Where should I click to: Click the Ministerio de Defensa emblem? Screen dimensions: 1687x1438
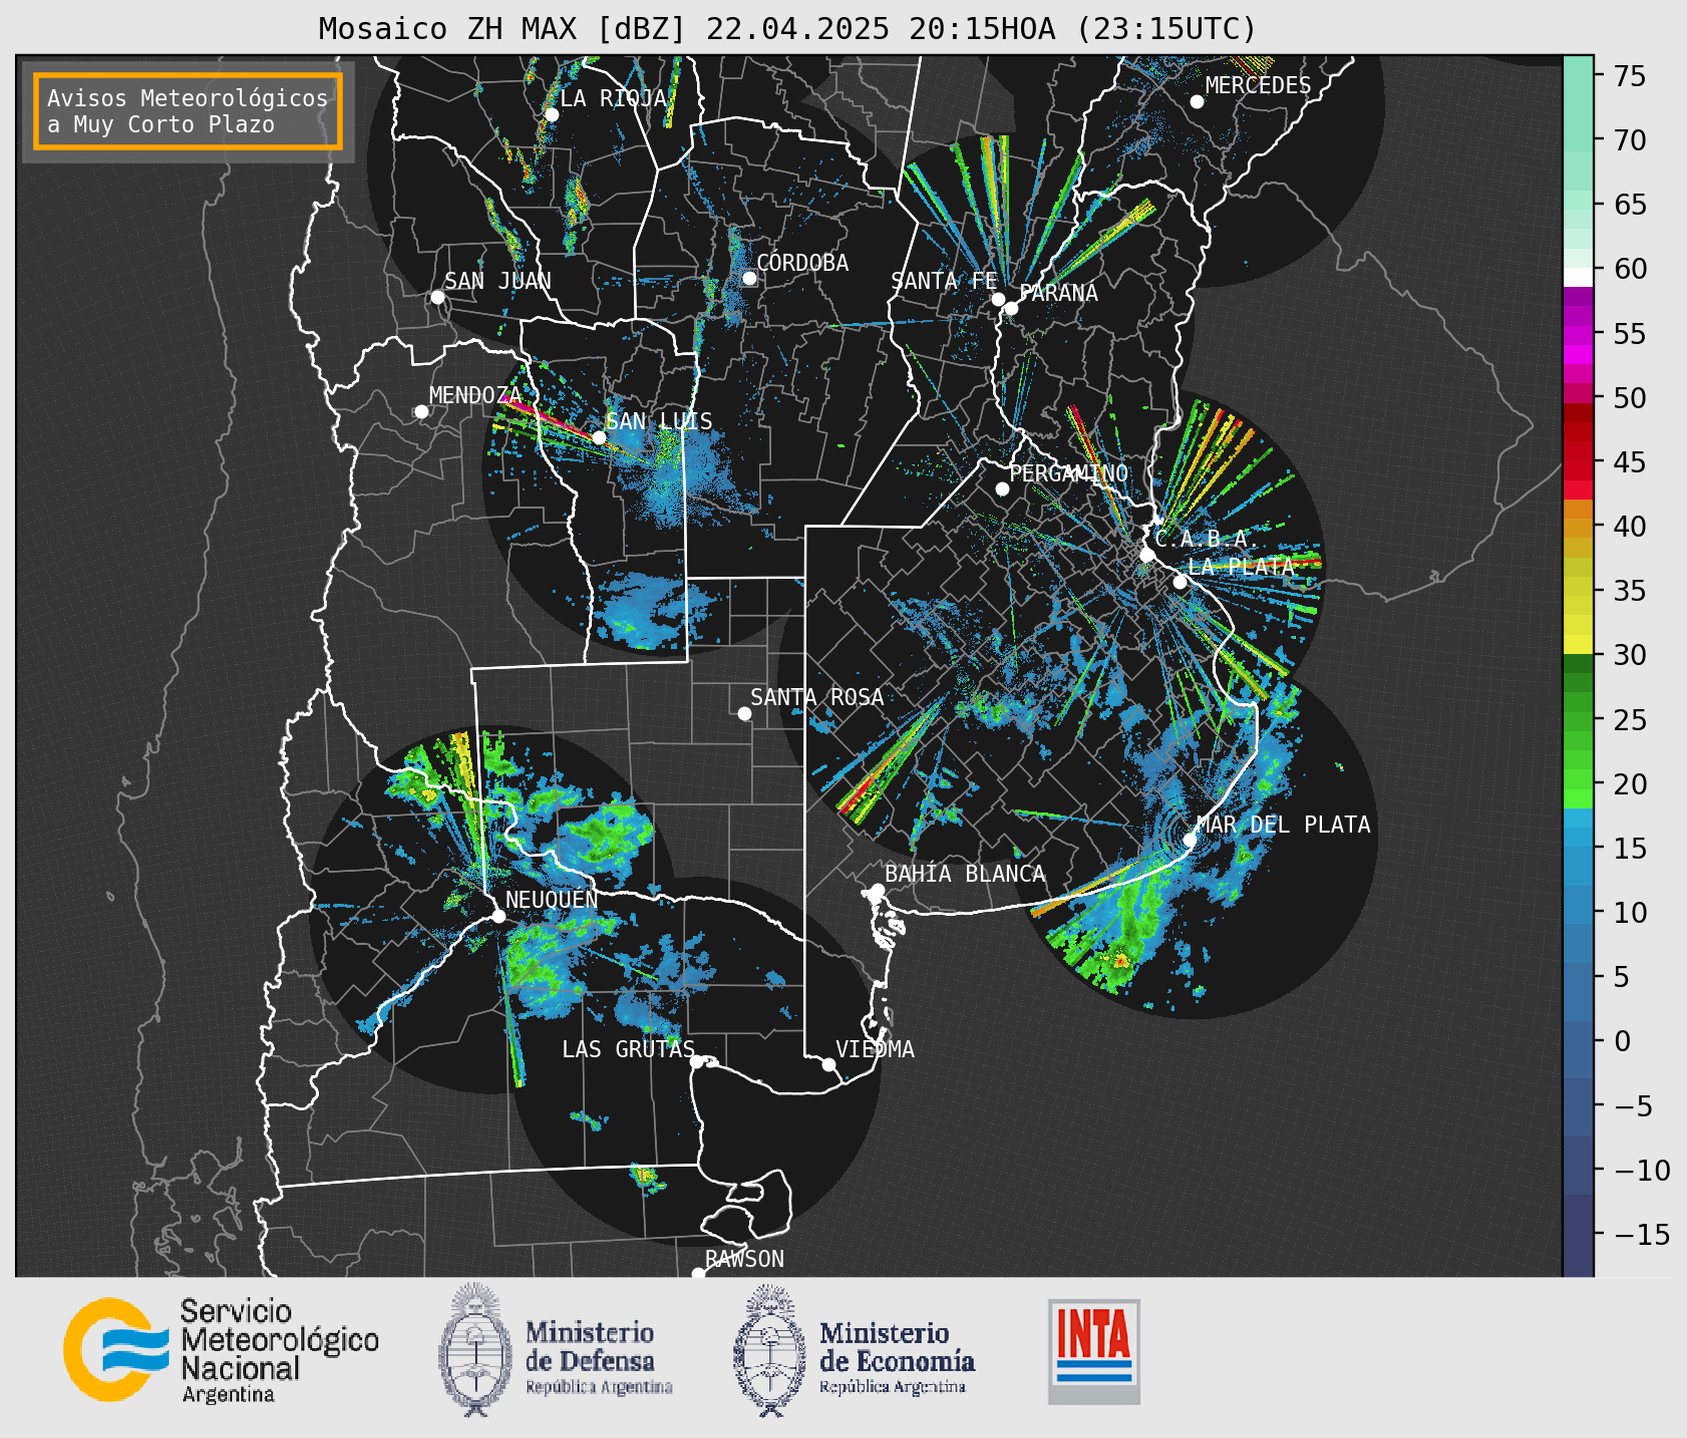pyautogui.click(x=475, y=1349)
